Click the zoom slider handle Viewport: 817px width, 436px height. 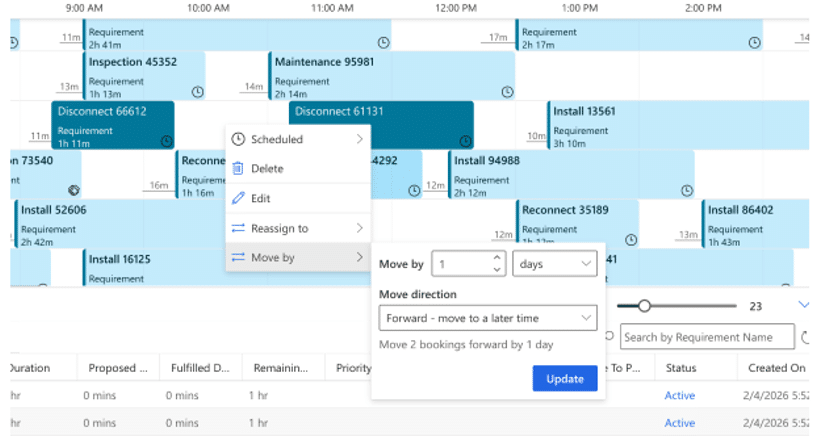(x=645, y=306)
